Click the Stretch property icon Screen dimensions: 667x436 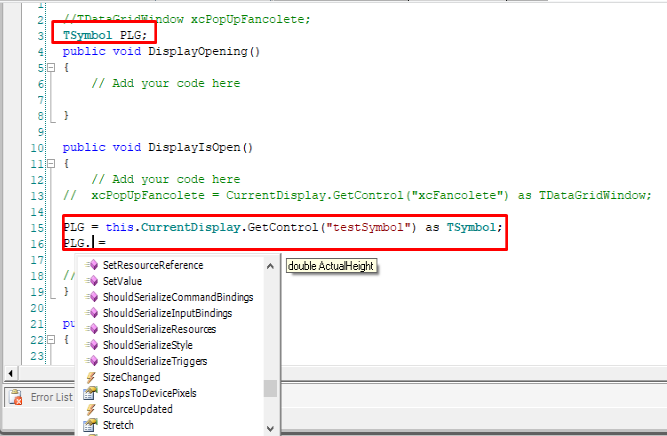coord(91,425)
